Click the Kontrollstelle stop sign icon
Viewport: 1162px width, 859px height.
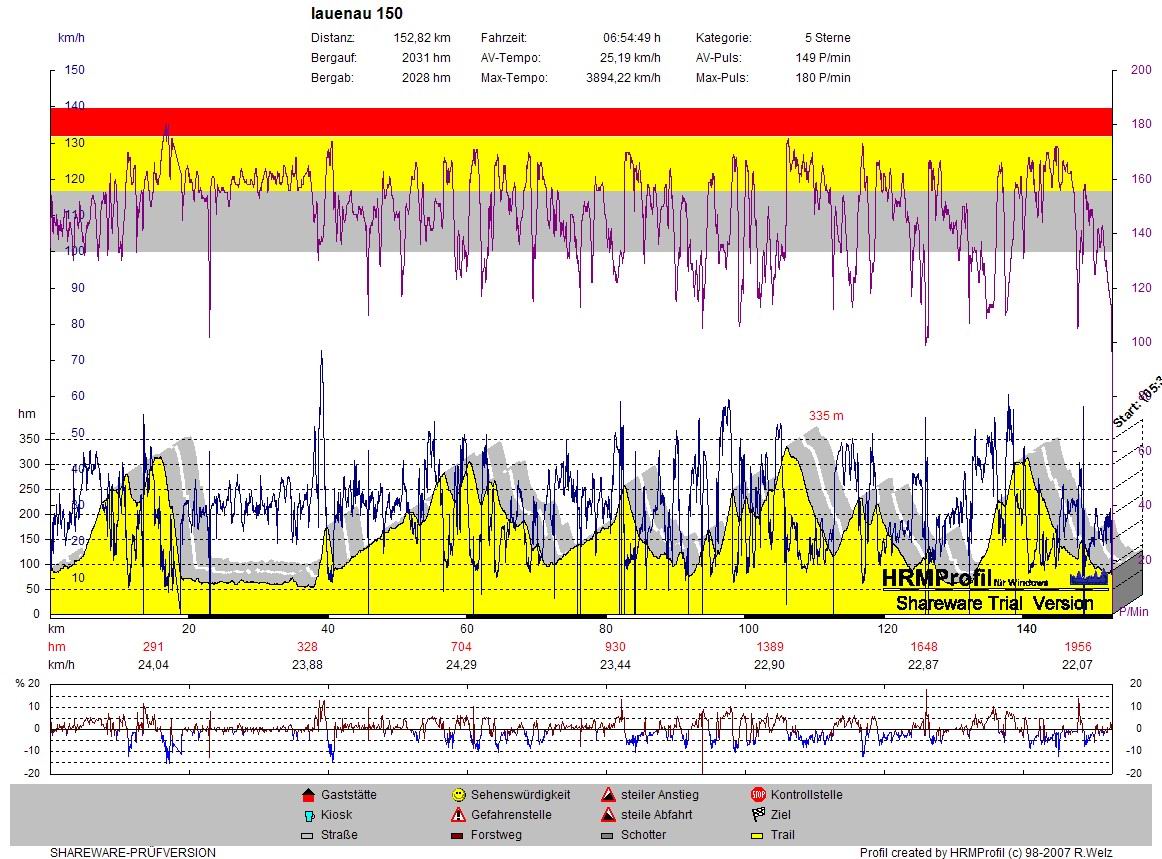point(757,795)
